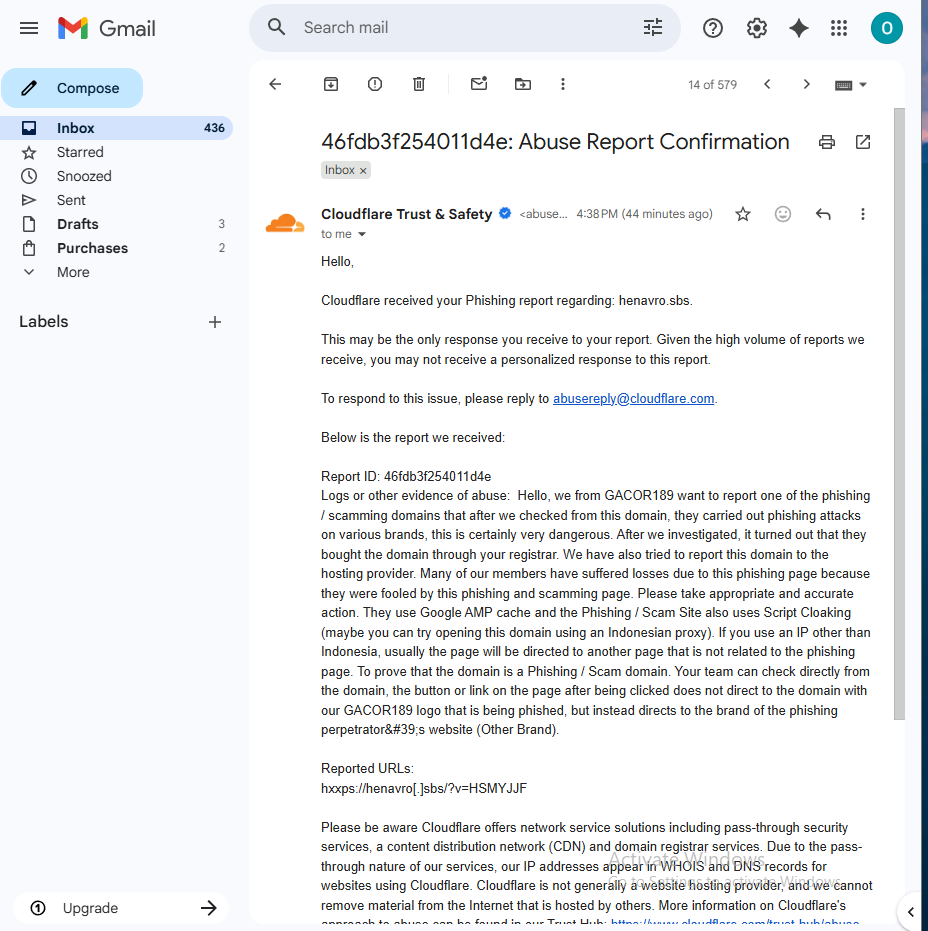Delete this email with trash icon
Viewport: 928px width, 931px height.
pos(419,84)
